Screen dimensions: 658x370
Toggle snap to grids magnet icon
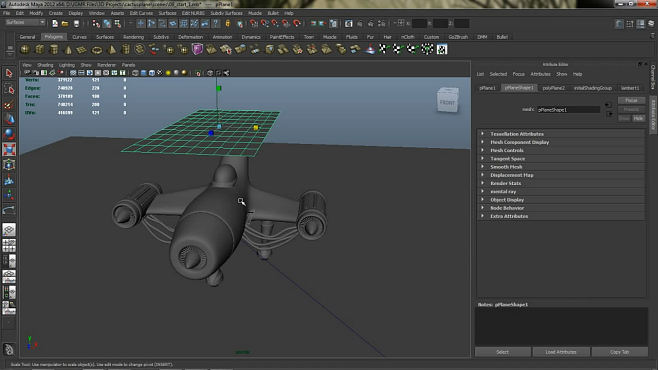point(254,23)
